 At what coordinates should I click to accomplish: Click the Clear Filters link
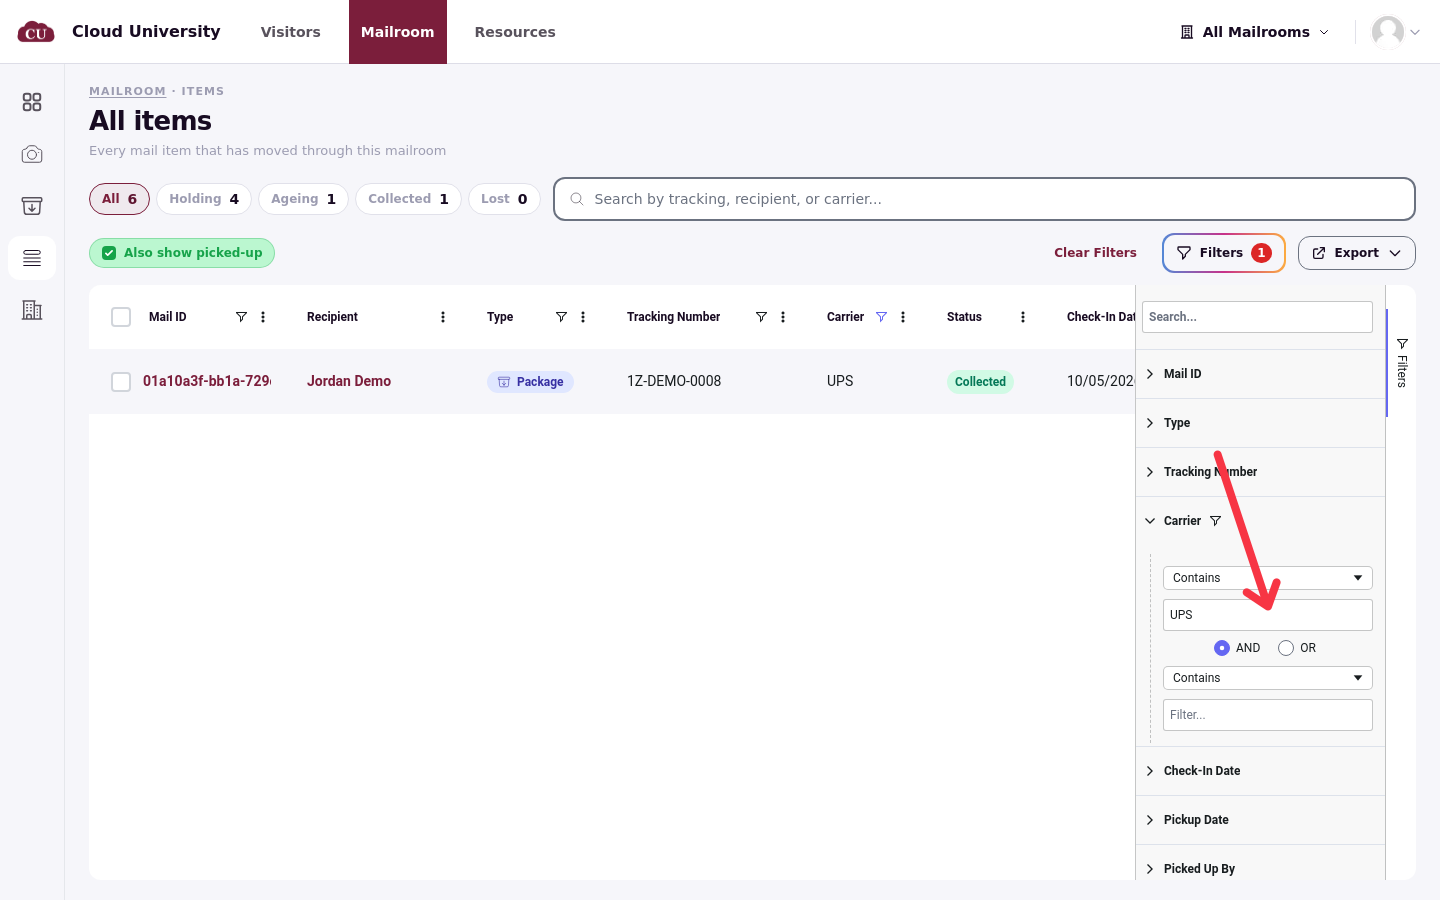(x=1095, y=253)
